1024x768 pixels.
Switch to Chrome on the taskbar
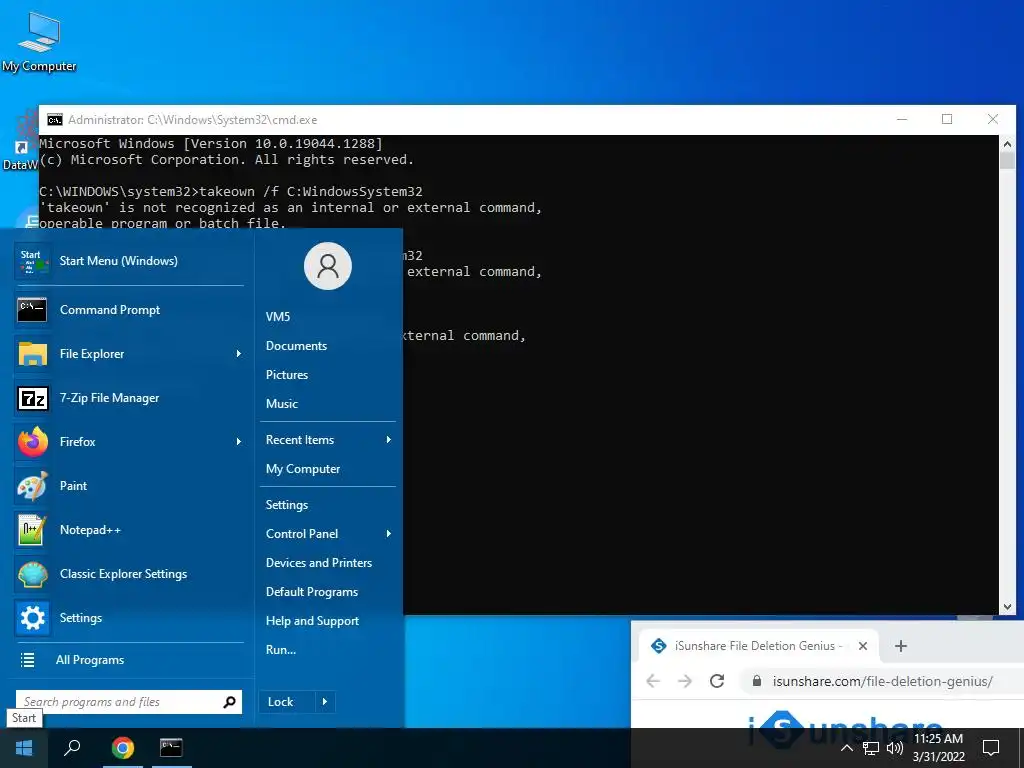(122, 748)
